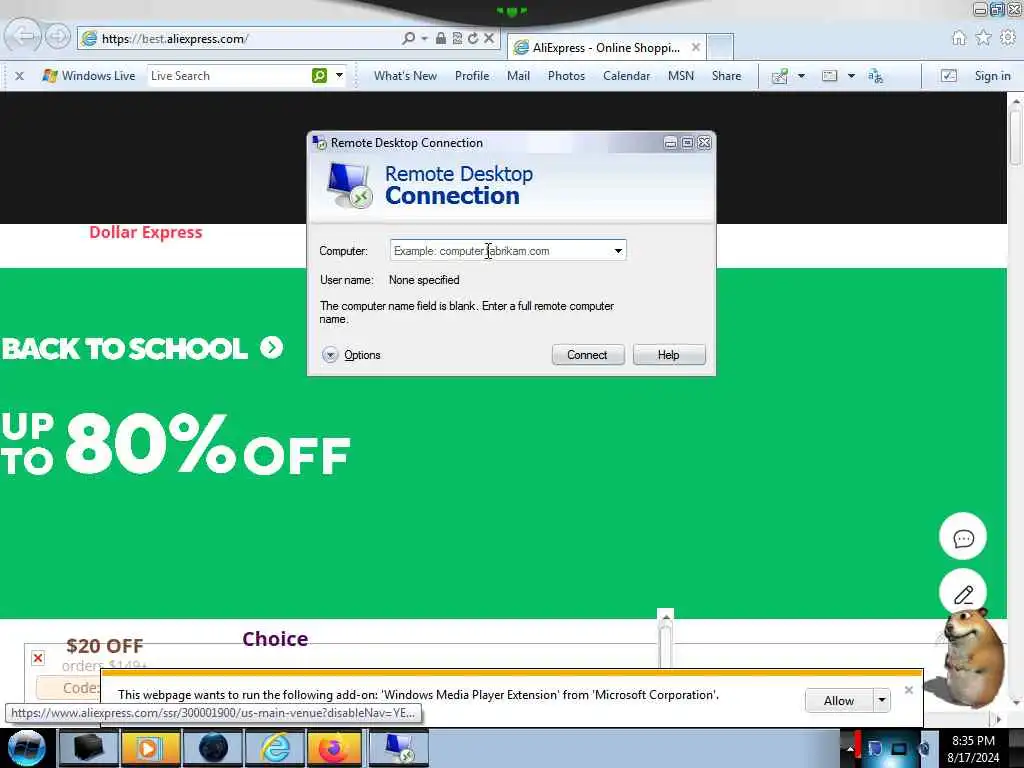
Task: Open What's New in Windows Live toolbar
Action: pos(405,76)
